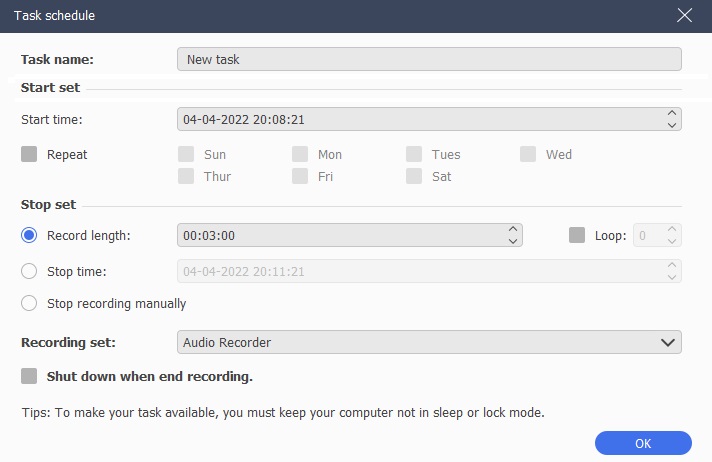The image size is (712, 462).
Task: Increase Record length with up arrow
Action: click(x=513, y=229)
